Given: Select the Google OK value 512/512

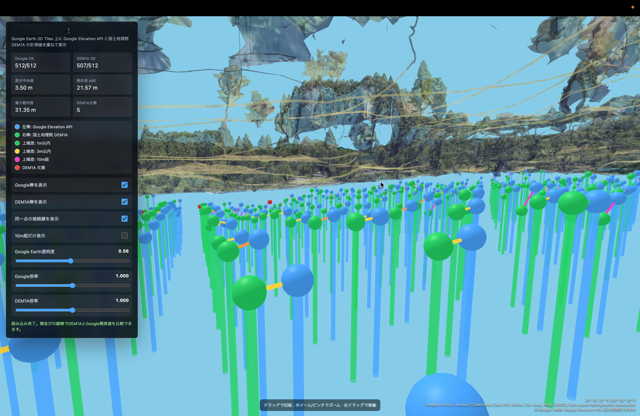Looking at the screenshot, I should tap(26, 66).
